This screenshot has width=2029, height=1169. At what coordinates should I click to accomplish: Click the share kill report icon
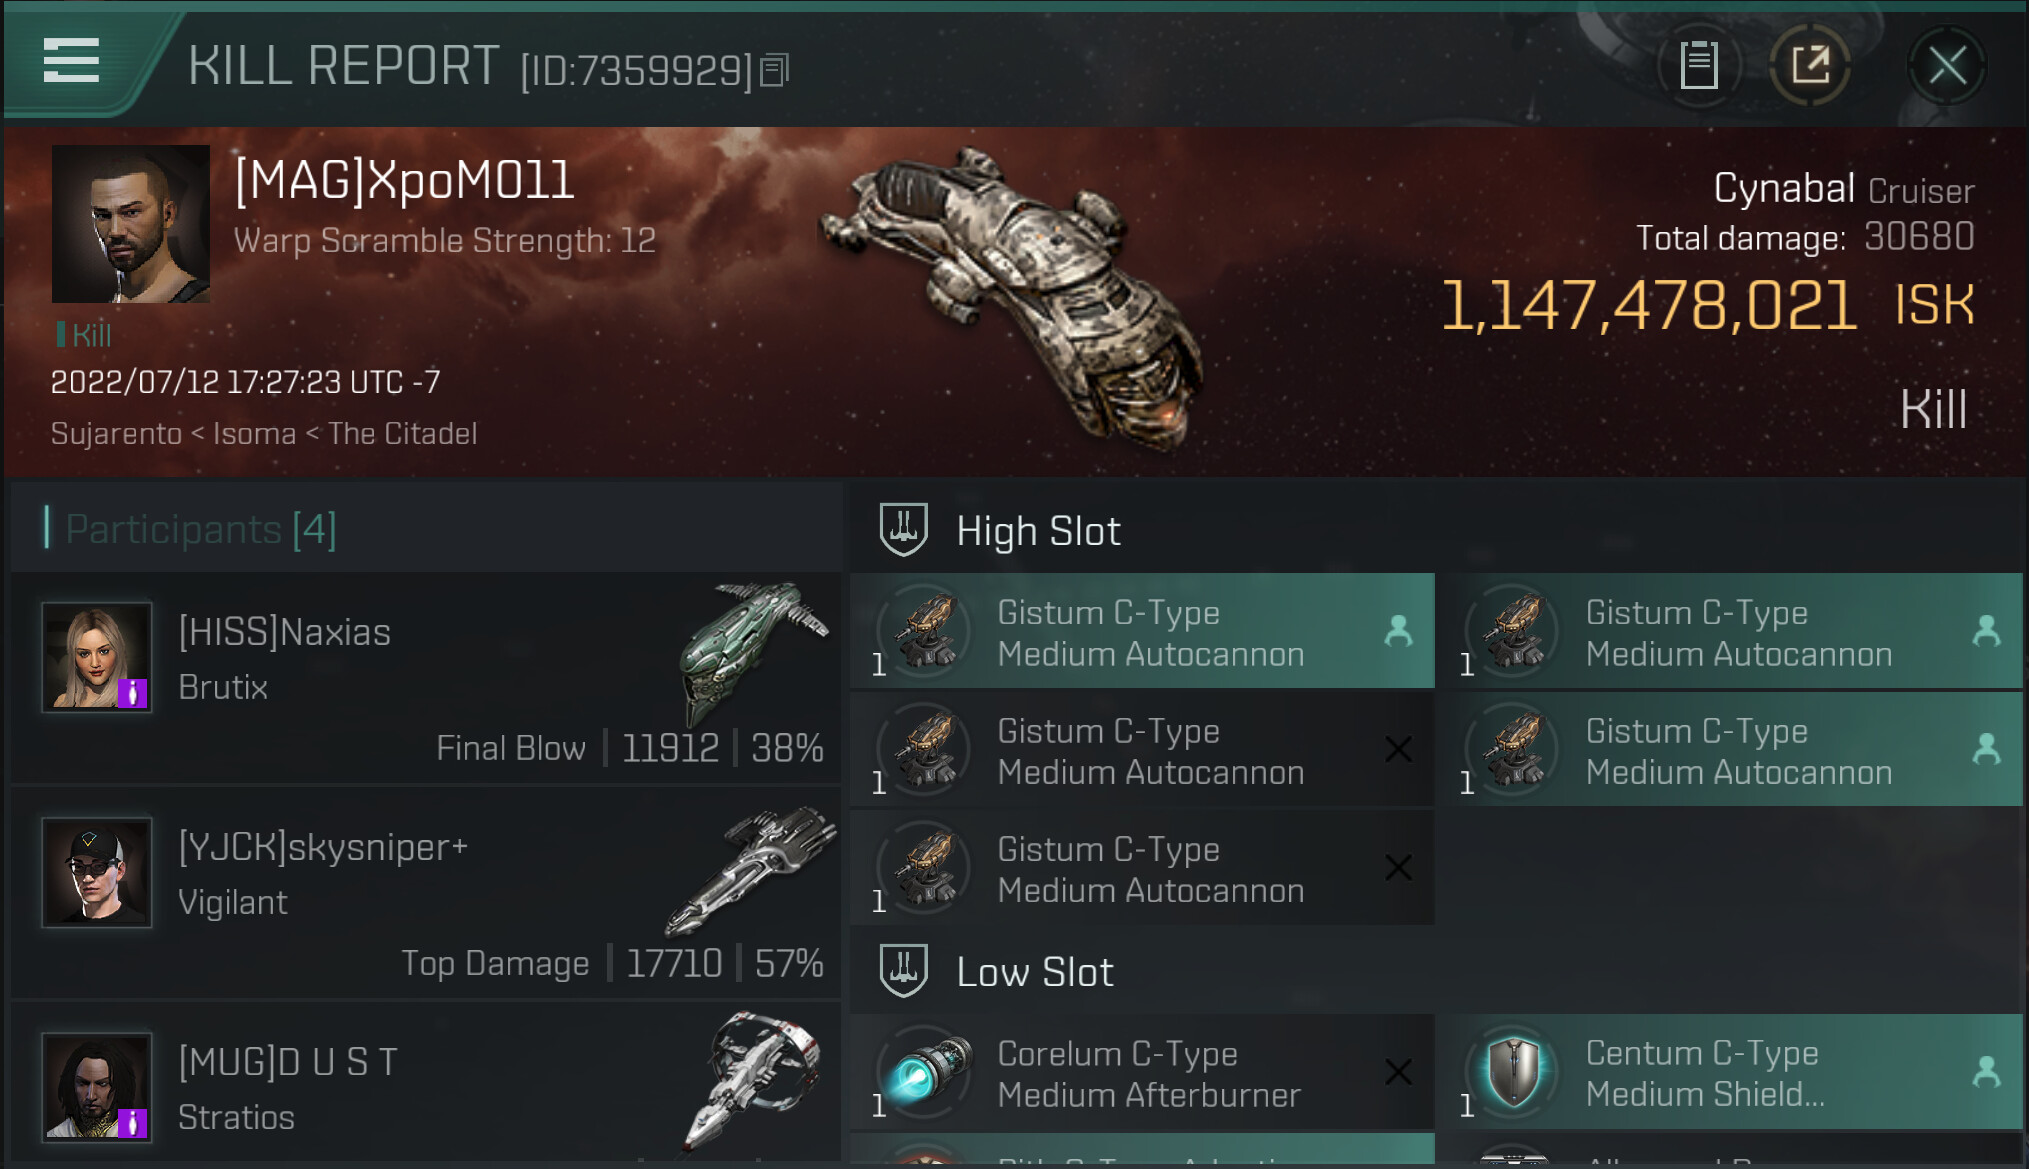pyautogui.click(x=1810, y=66)
